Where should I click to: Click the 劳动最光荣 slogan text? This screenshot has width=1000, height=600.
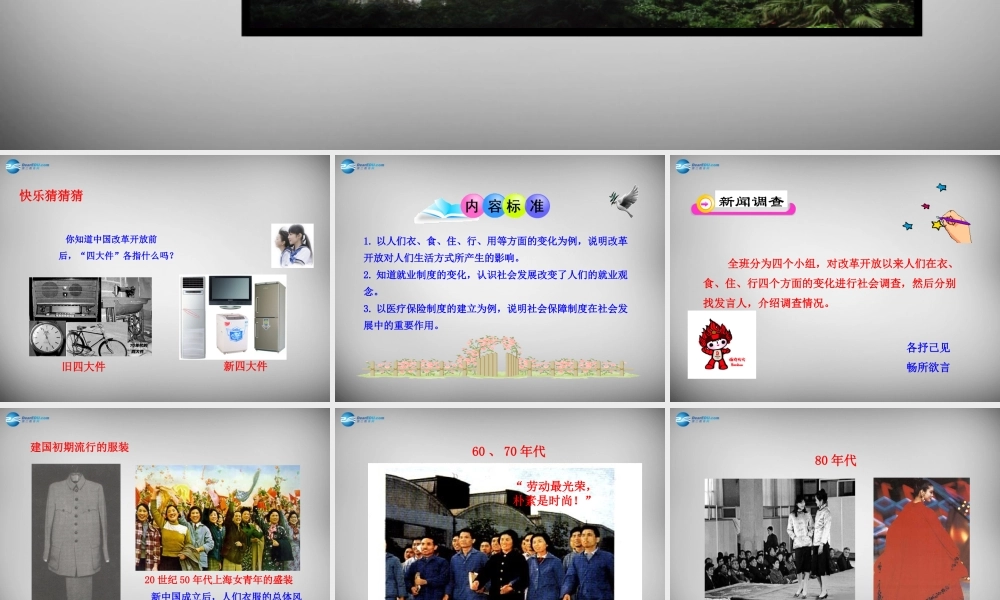[554, 494]
